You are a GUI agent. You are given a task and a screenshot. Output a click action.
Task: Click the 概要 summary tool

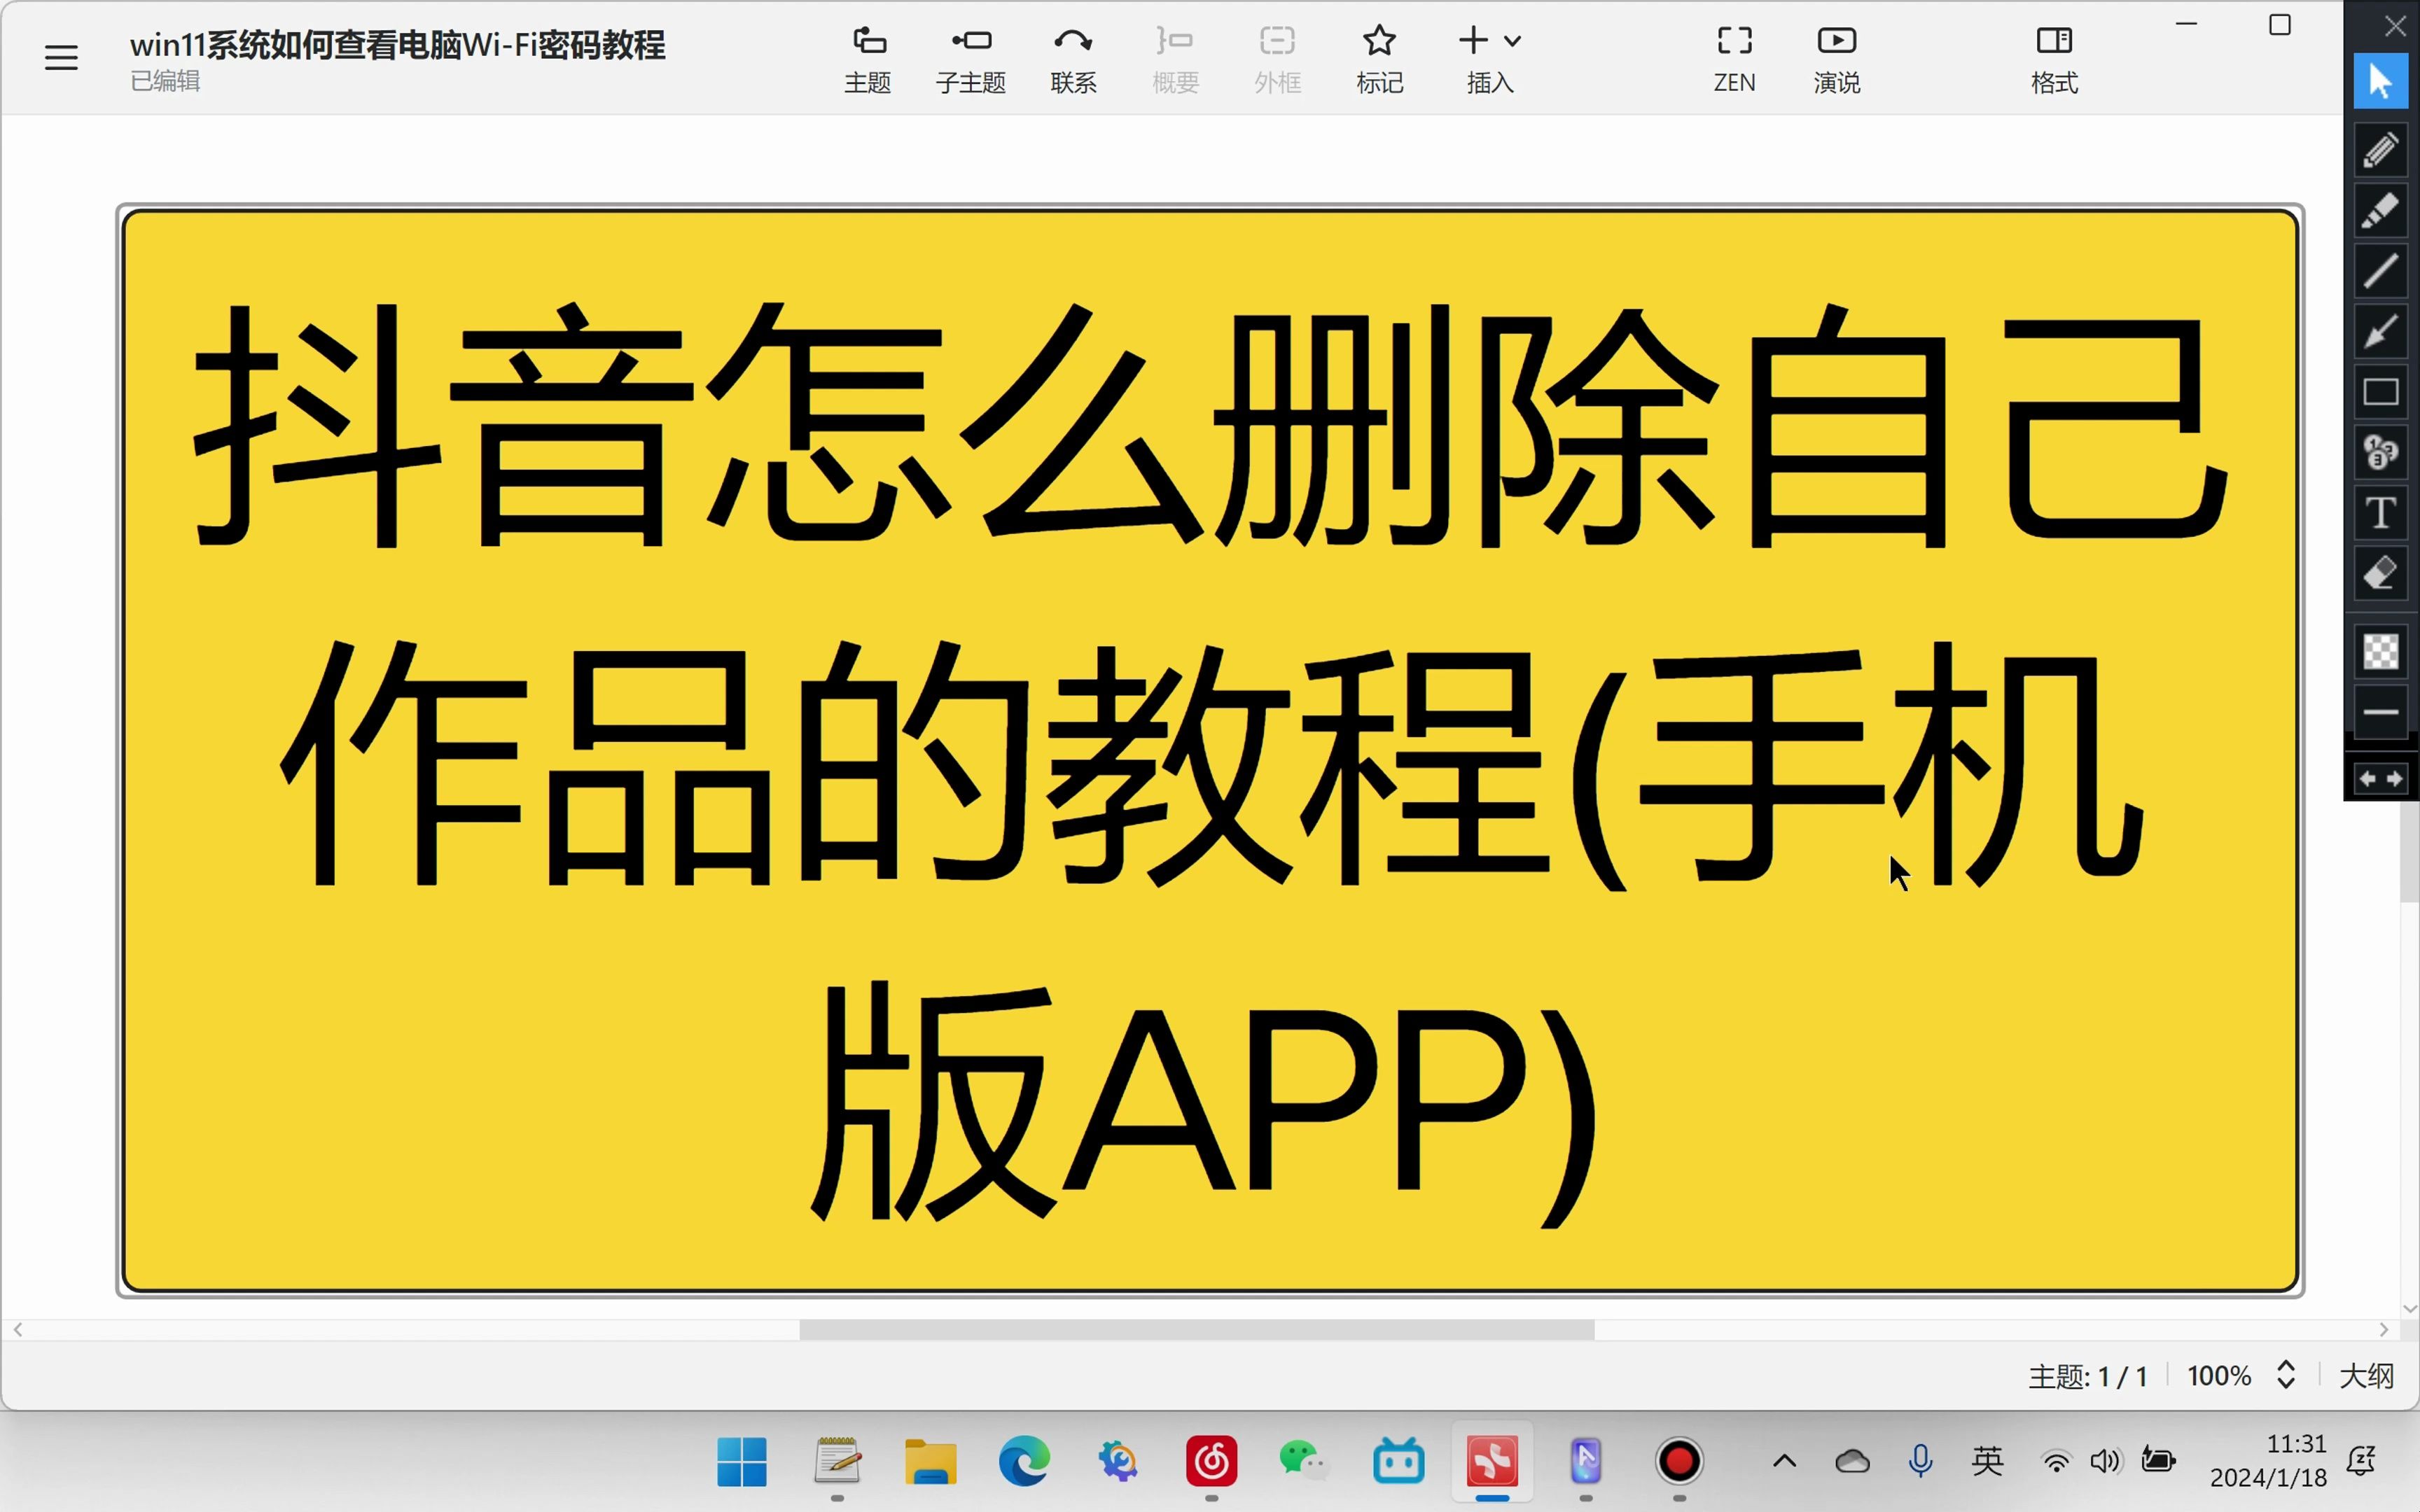click(x=1176, y=60)
